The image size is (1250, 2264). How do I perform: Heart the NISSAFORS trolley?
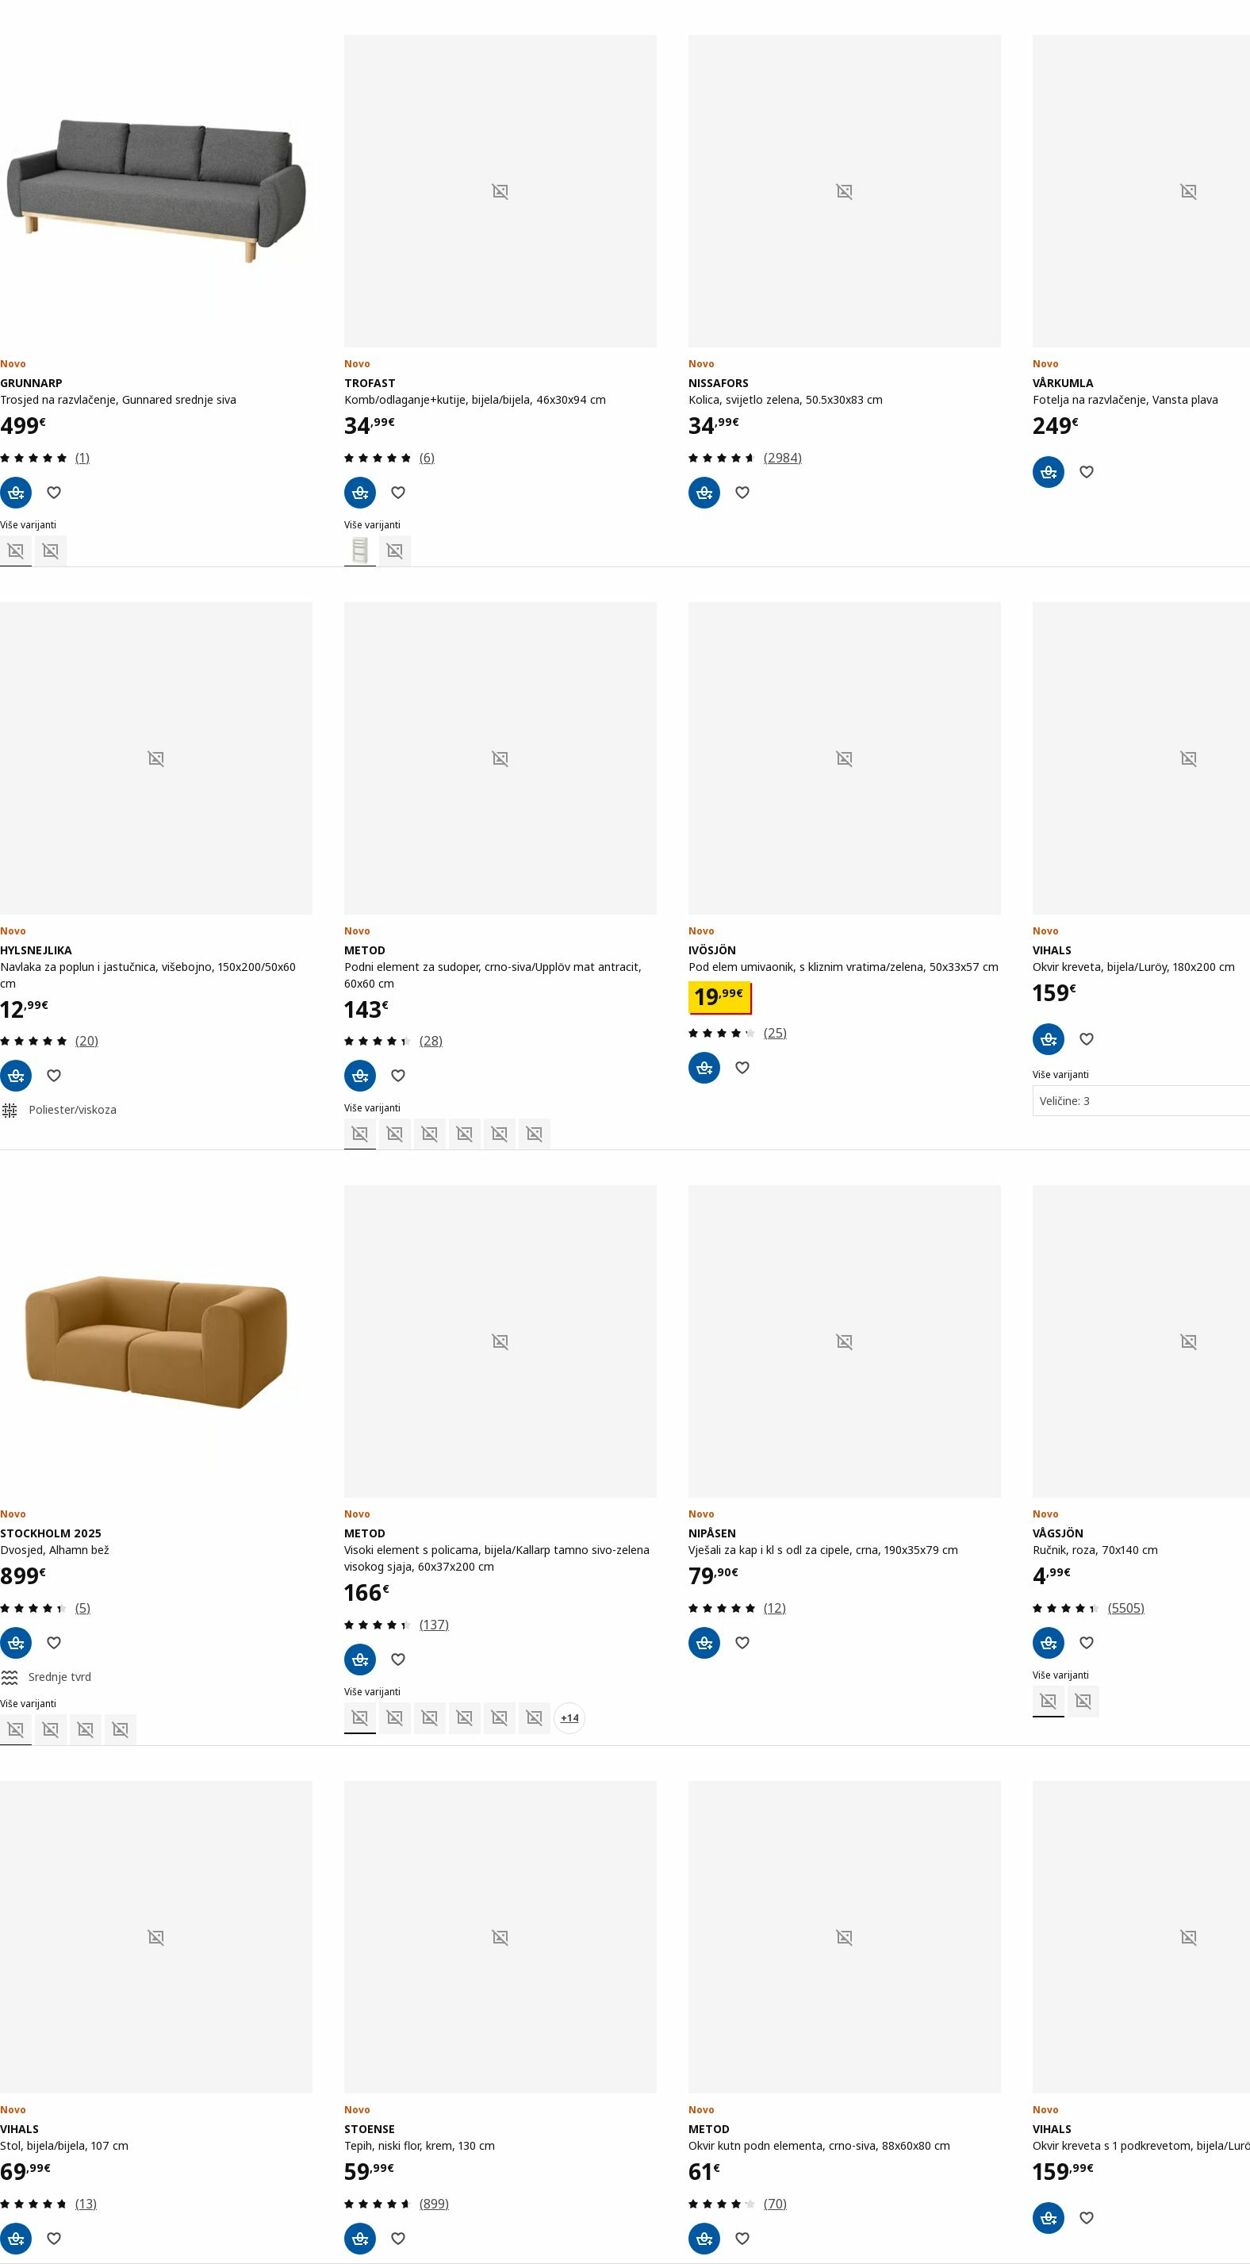[x=742, y=492]
